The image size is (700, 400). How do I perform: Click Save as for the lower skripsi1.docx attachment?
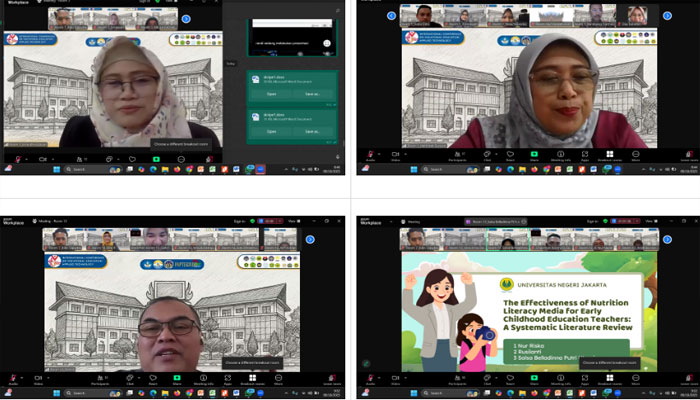(312, 132)
